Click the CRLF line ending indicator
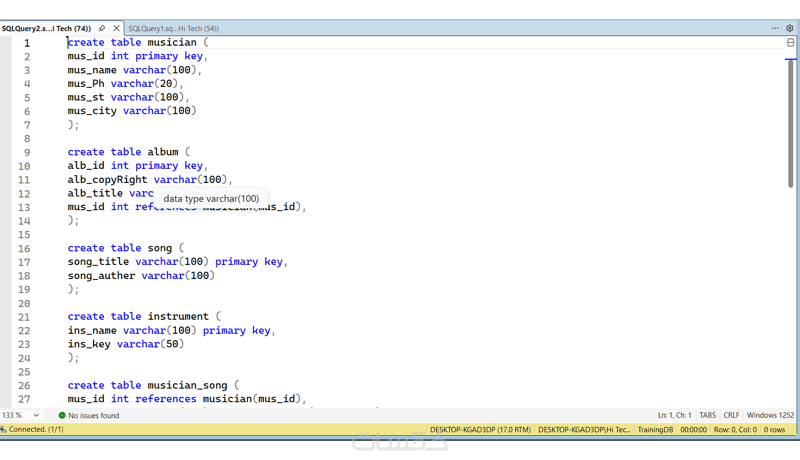 point(731,415)
